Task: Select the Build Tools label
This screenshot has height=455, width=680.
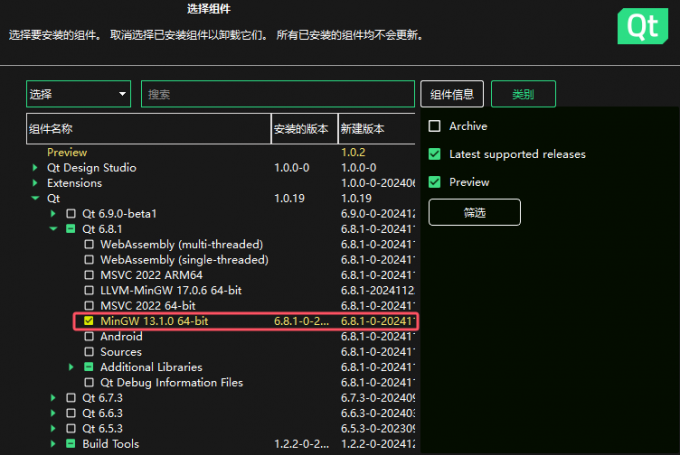Action: coord(111,444)
